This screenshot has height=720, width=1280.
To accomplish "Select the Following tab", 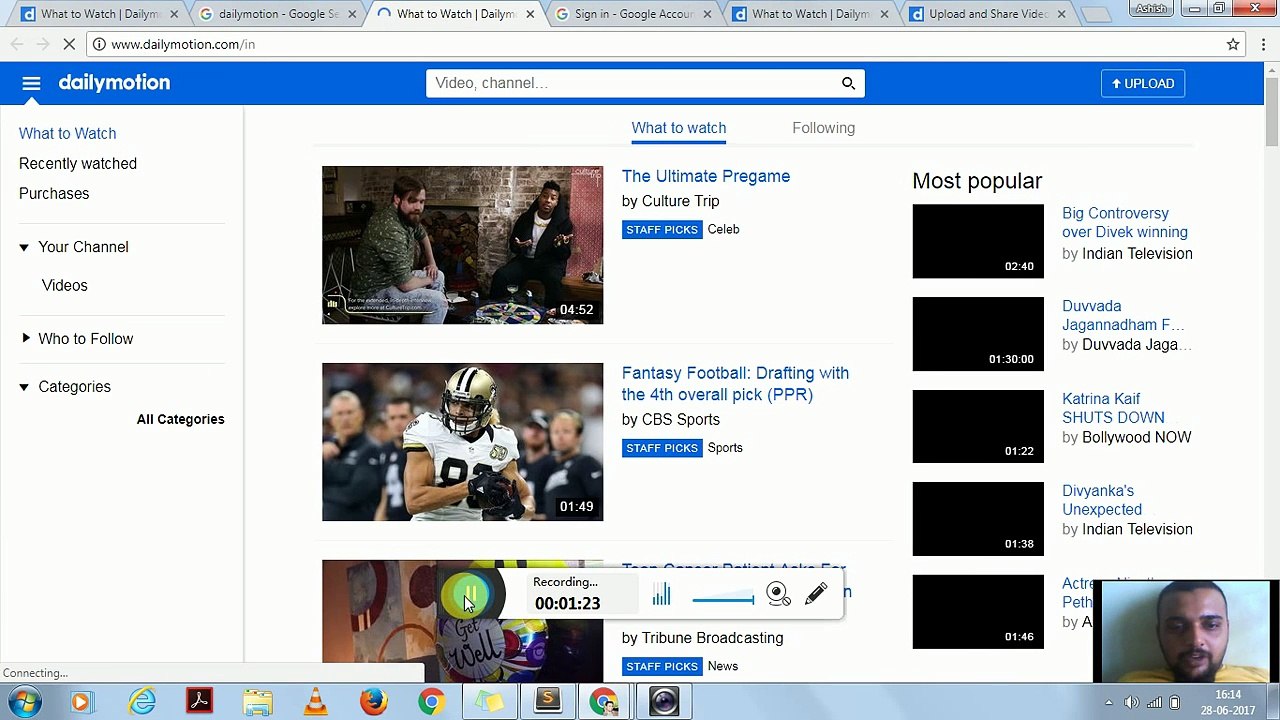I will click(x=823, y=128).
